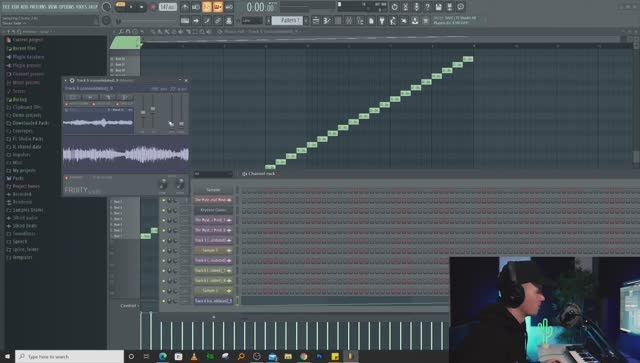The image size is (640, 363).
Task: Click the audio editor scissors icon
Action: (x=405, y=7)
